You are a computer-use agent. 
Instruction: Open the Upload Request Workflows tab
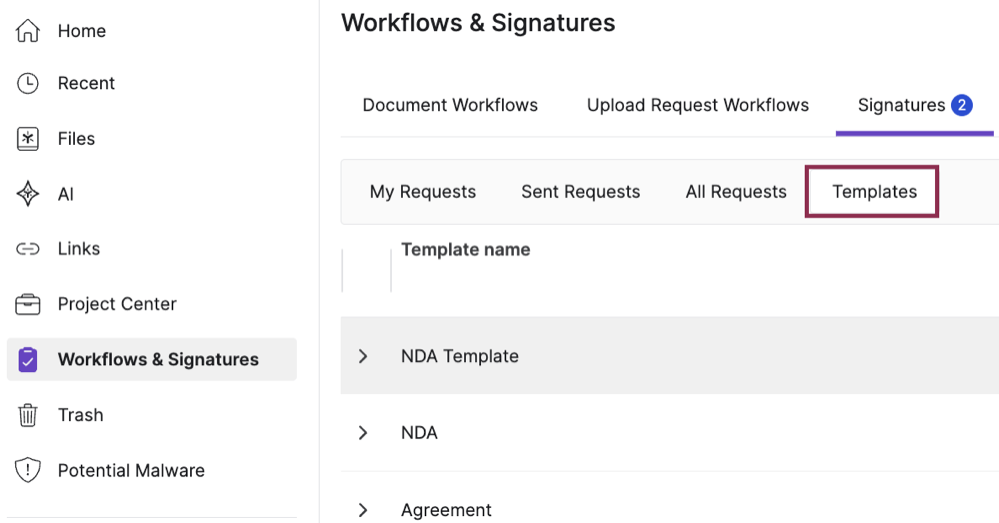pos(697,105)
